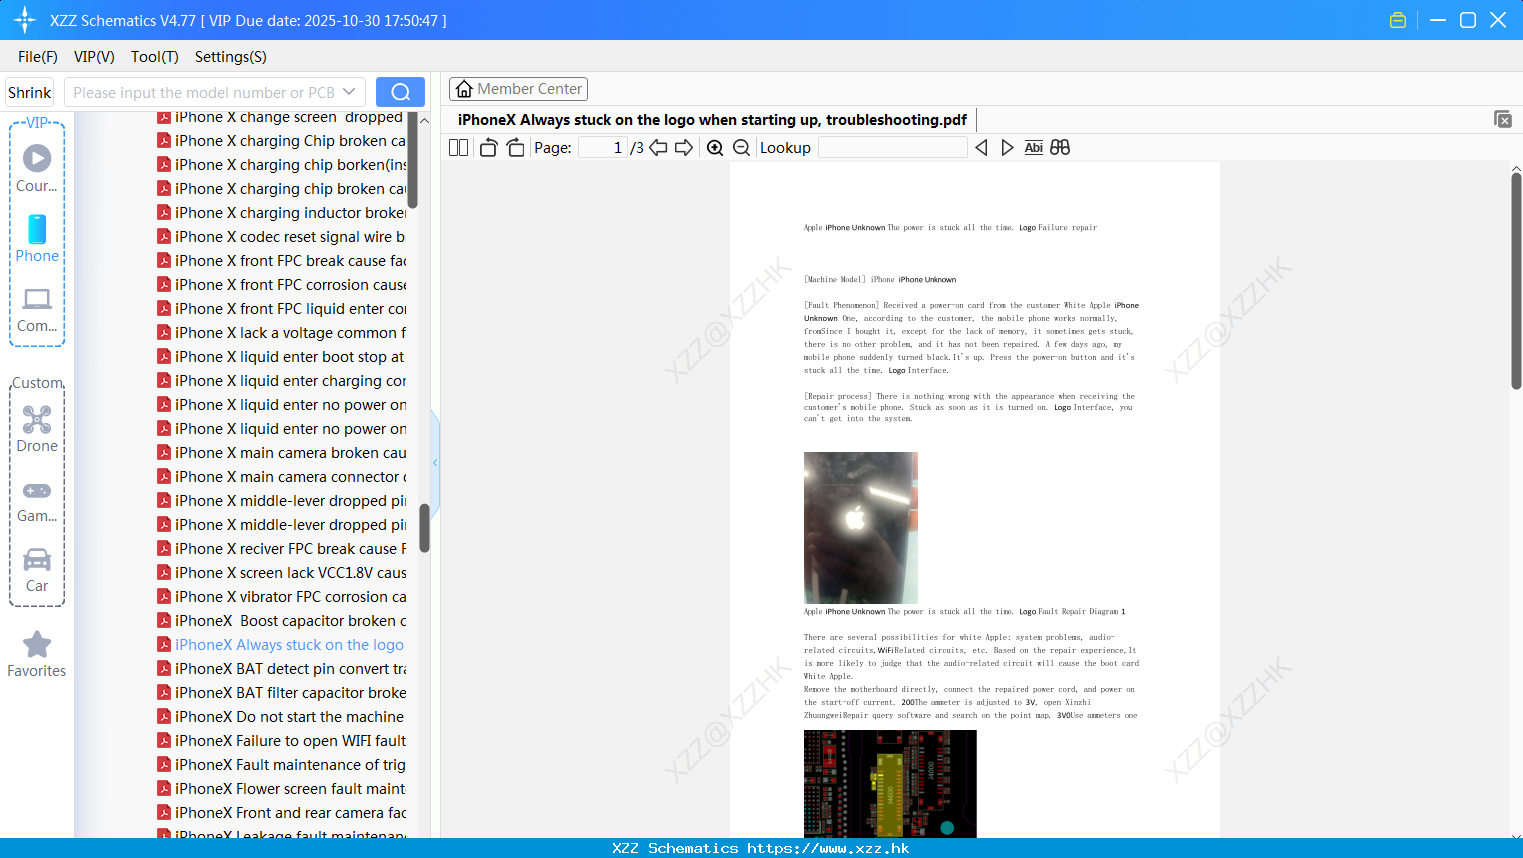Screen dimensions: 1523x858
Task: Open Member Center home button
Action: tap(518, 89)
